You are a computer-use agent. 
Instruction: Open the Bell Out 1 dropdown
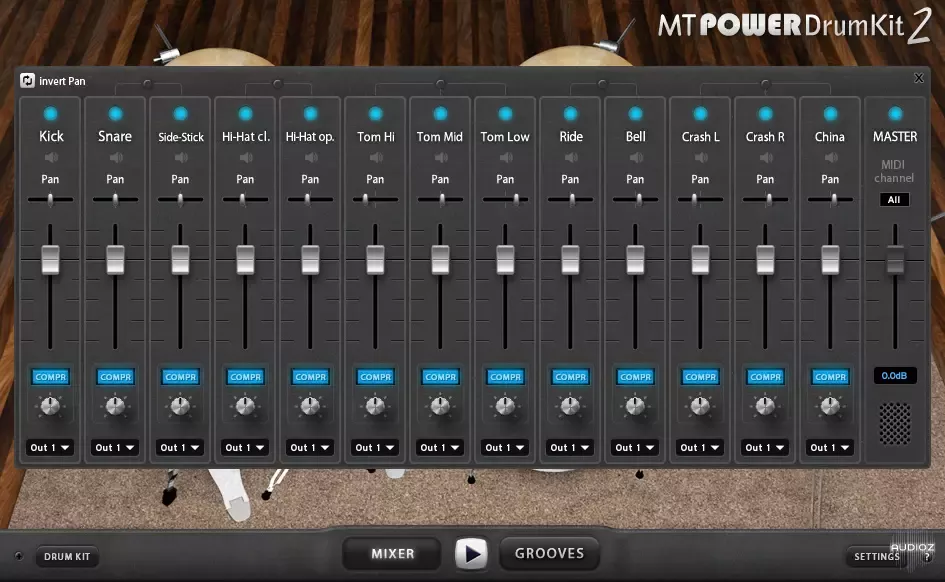pyautogui.click(x=635, y=448)
